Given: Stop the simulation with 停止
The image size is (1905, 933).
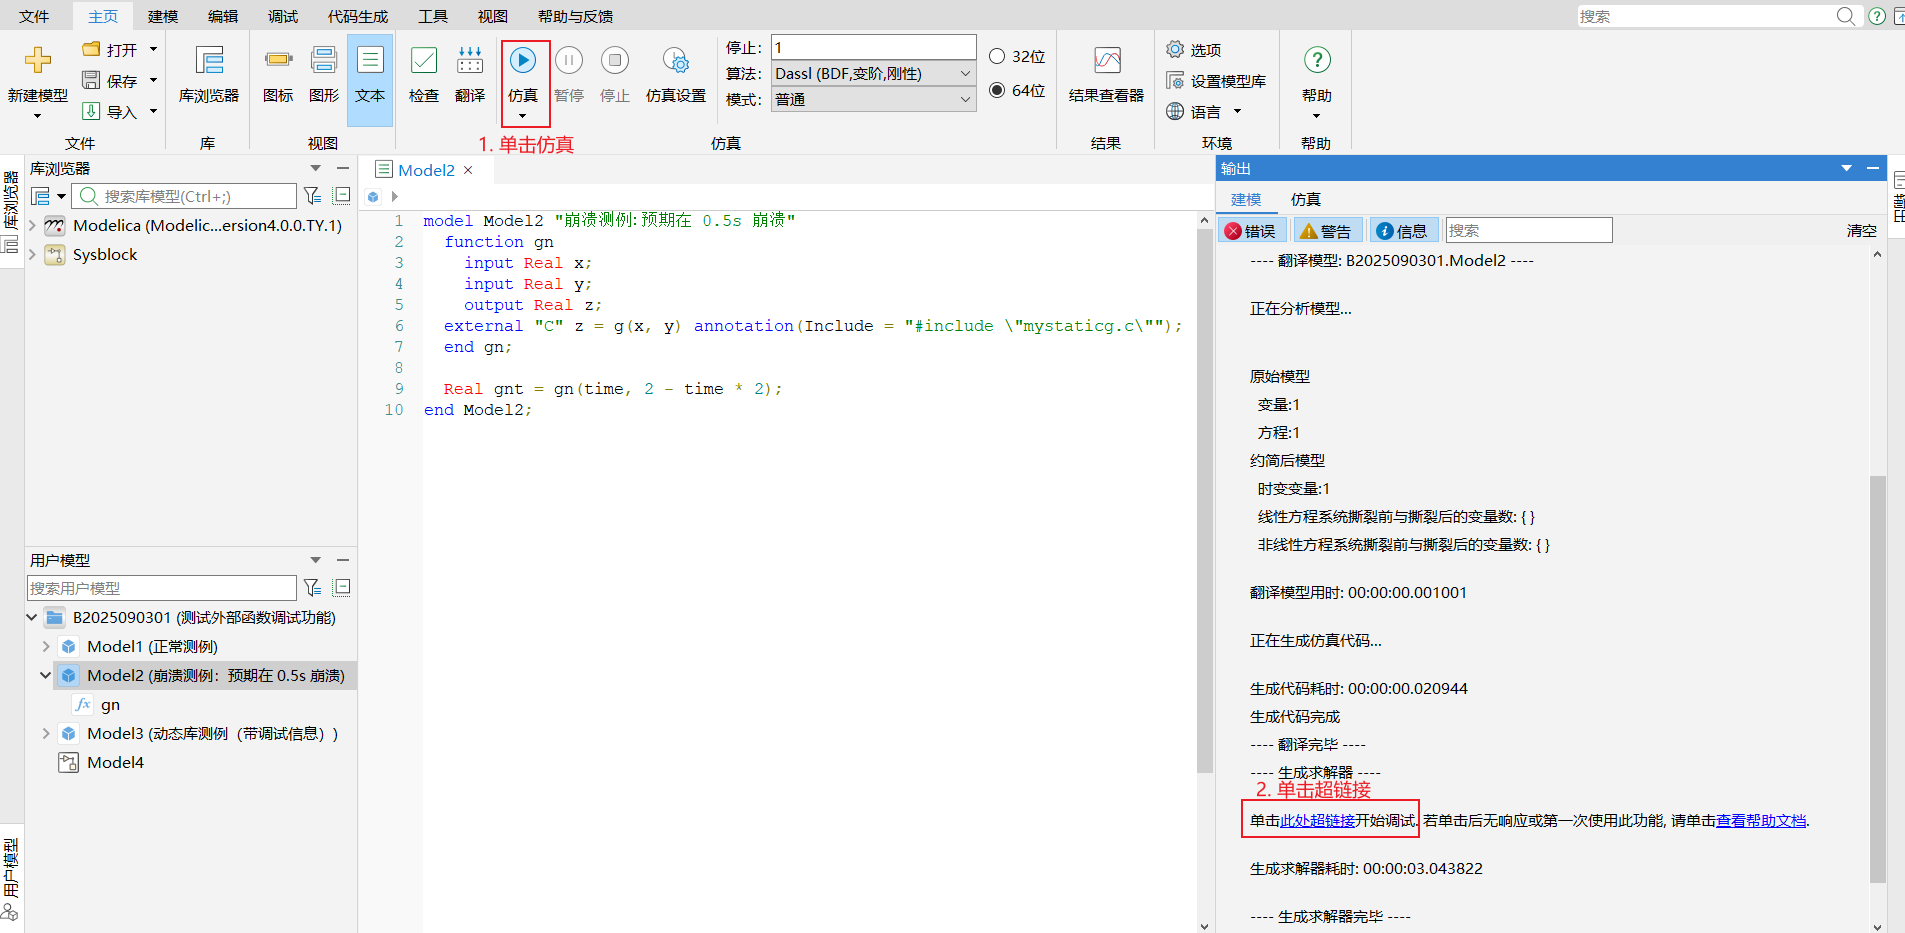Looking at the screenshot, I should click(615, 61).
